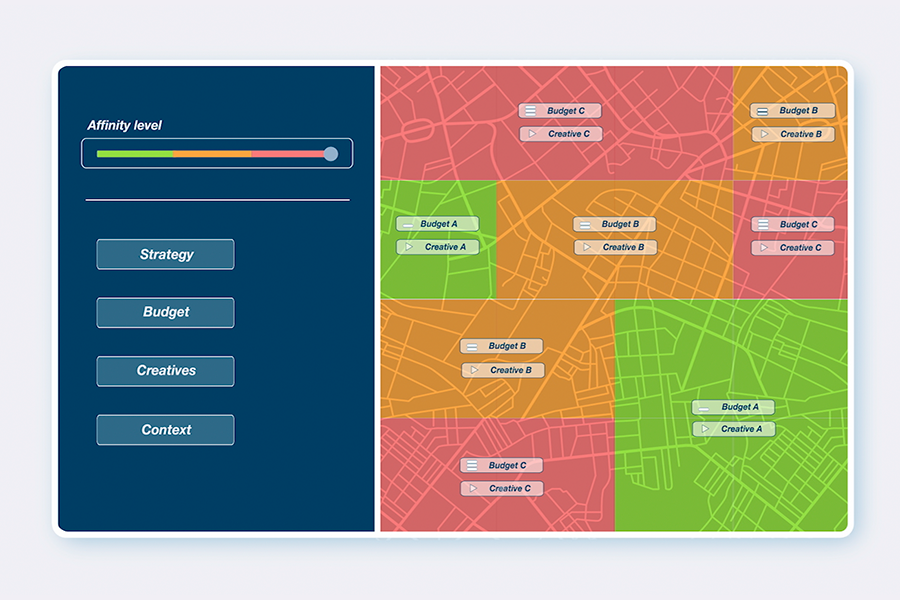
Task: Select Budget A label in large lower-right green zone
Action: point(740,407)
